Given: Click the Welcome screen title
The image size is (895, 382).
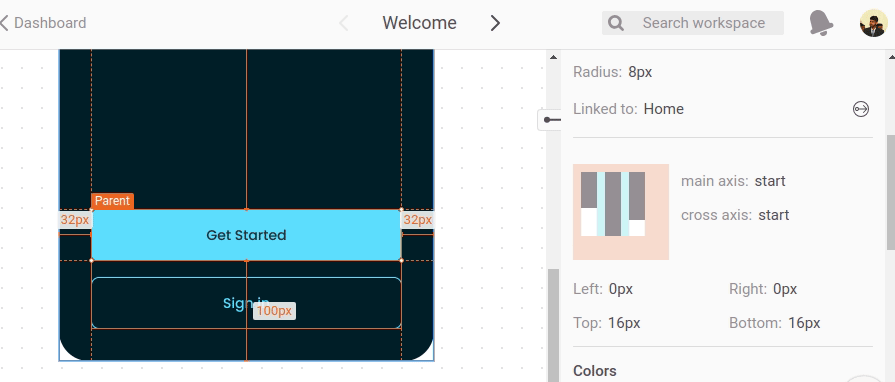Looking at the screenshot, I should 420,23.
